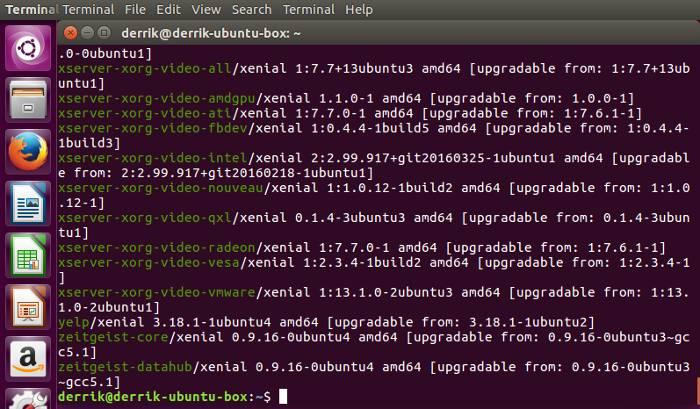The image size is (700, 409).
Task: Click the xserver-xorg-video-nouveau package name
Action: tap(161, 188)
